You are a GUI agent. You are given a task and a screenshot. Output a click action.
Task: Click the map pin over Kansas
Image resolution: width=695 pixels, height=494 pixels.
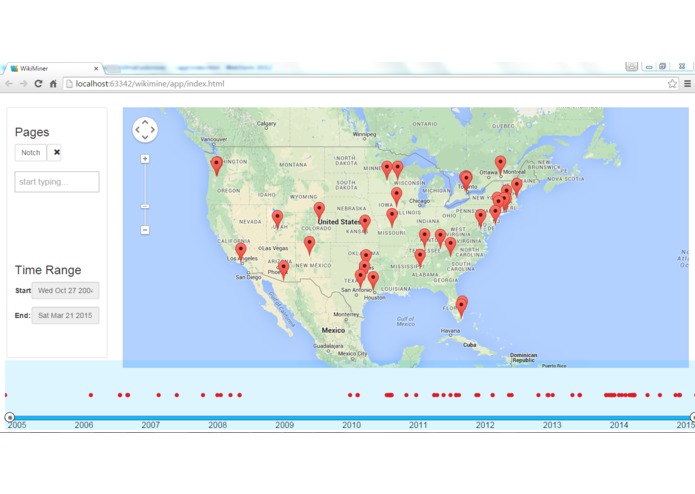tap(365, 224)
